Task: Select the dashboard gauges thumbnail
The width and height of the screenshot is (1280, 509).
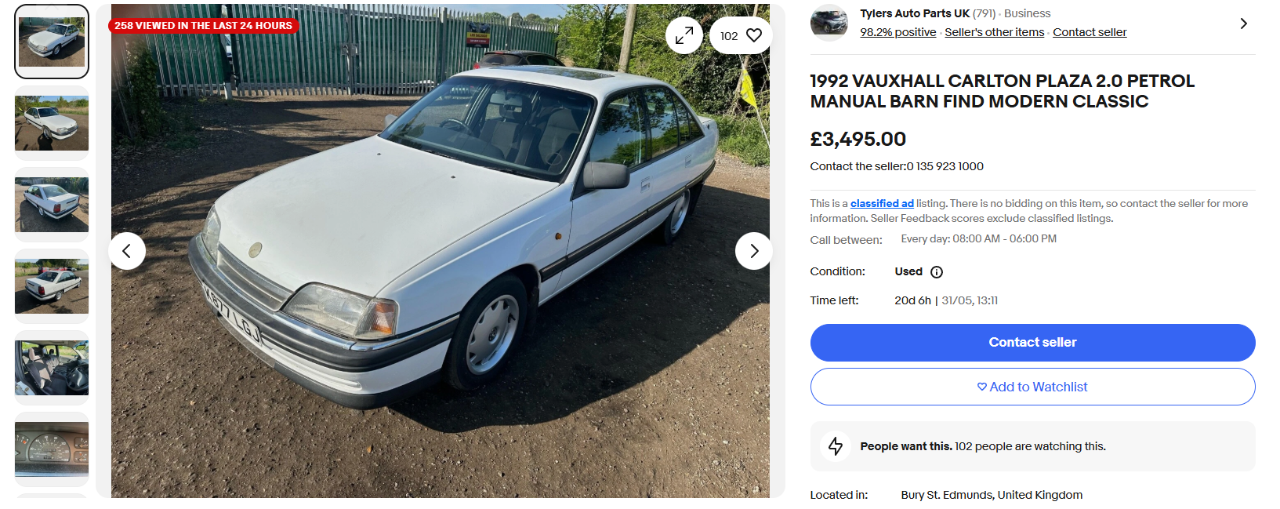Action: (x=52, y=449)
